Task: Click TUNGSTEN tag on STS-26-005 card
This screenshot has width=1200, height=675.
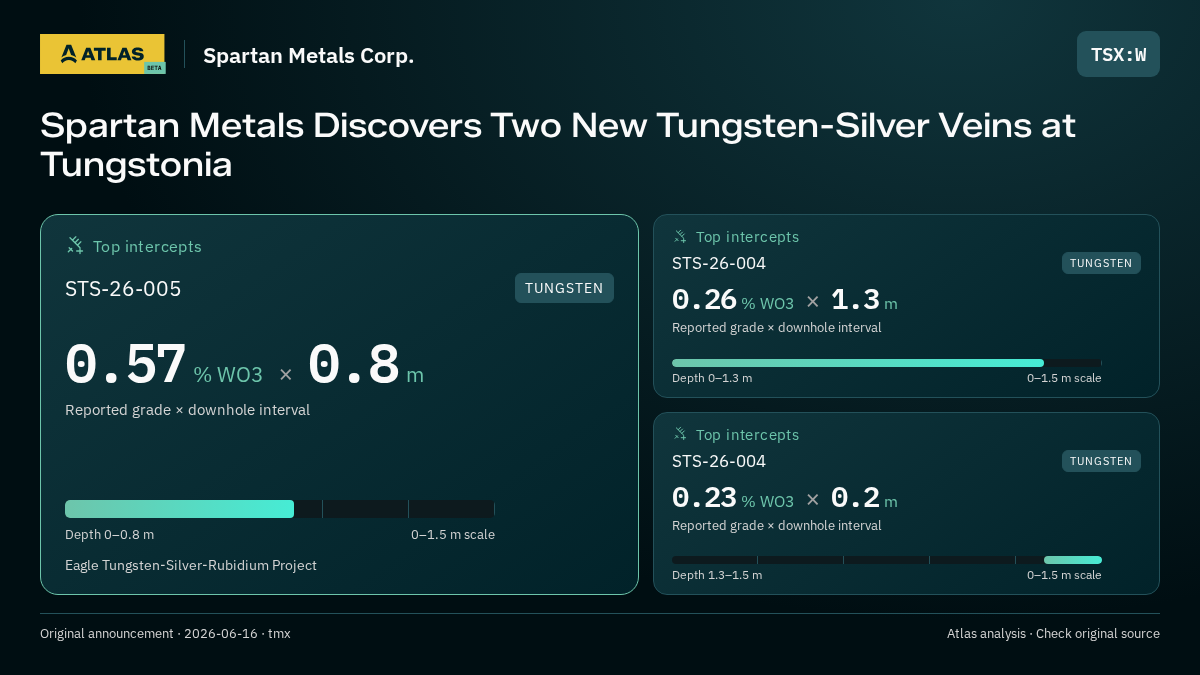Action: (x=564, y=288)
